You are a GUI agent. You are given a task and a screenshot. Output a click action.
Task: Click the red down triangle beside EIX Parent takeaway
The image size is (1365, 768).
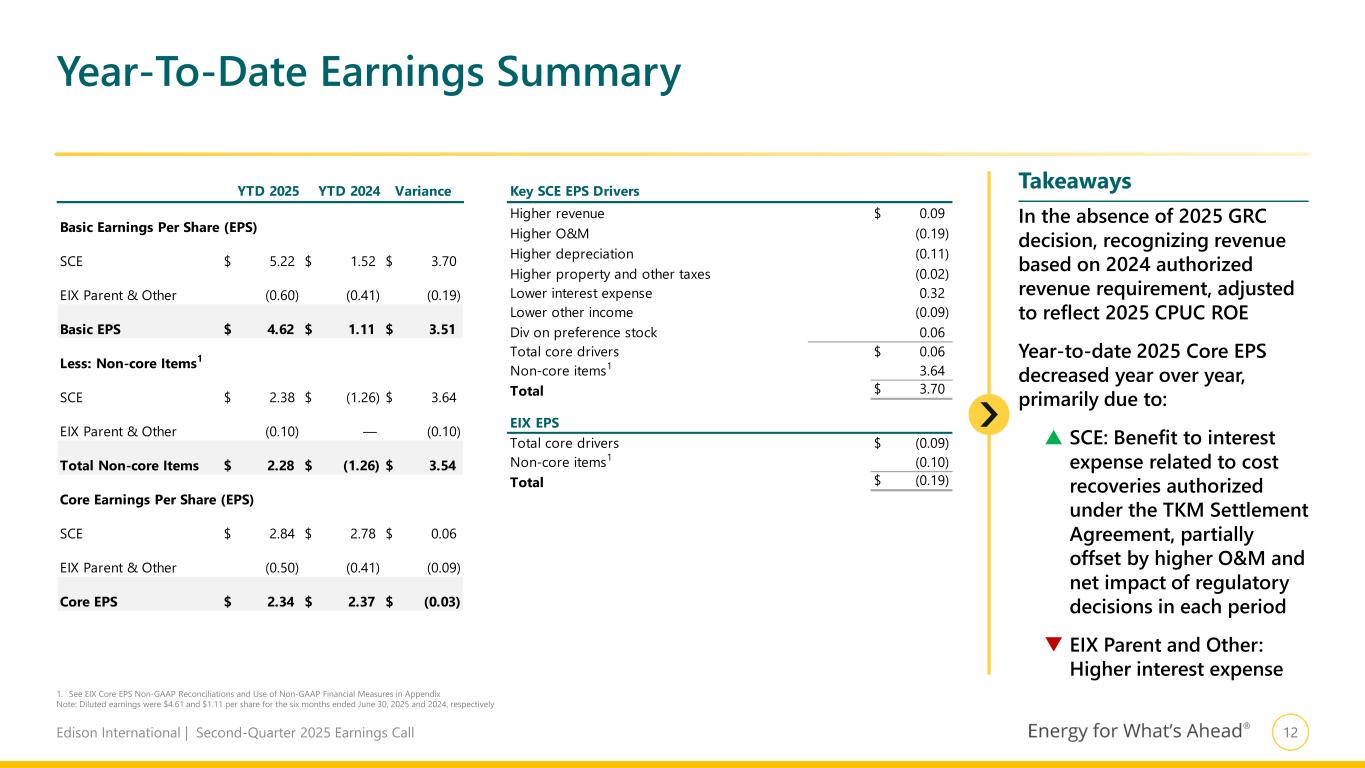point(1054,646)
